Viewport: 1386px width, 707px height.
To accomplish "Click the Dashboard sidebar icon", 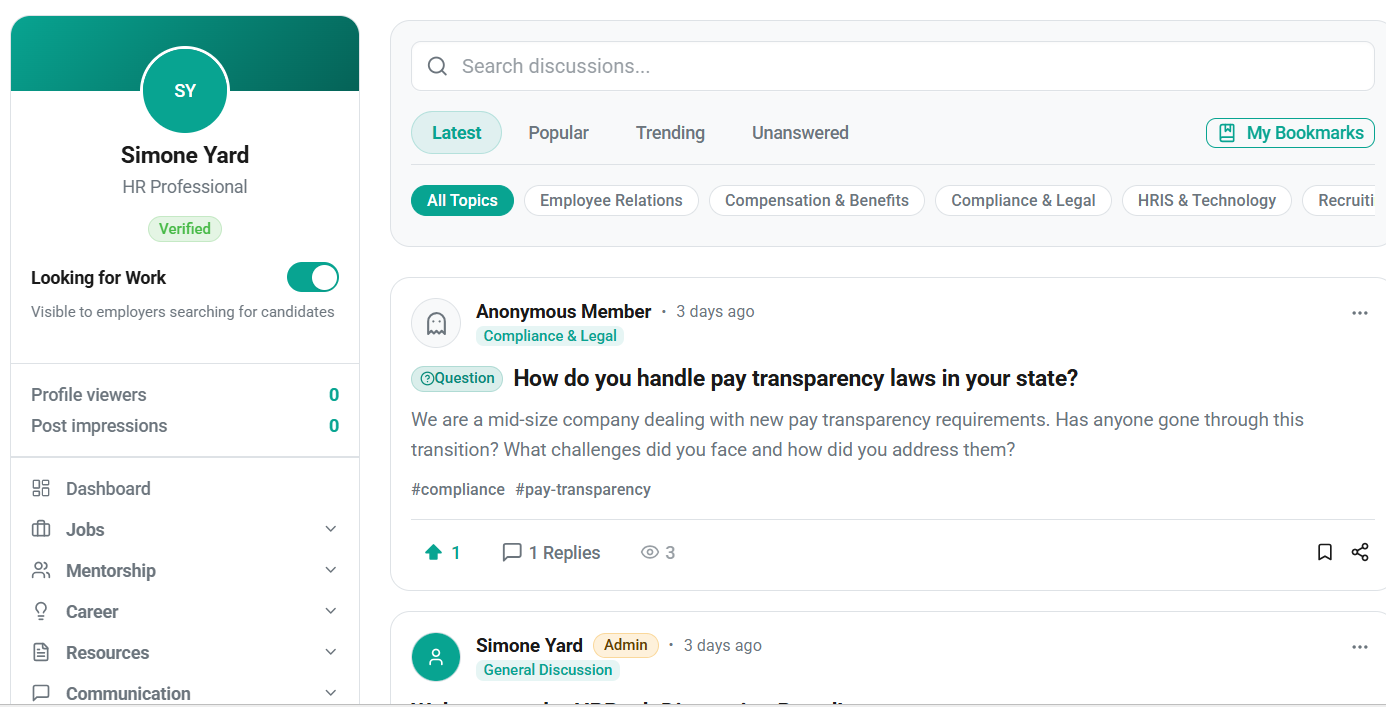I will [x=41, y=488].
